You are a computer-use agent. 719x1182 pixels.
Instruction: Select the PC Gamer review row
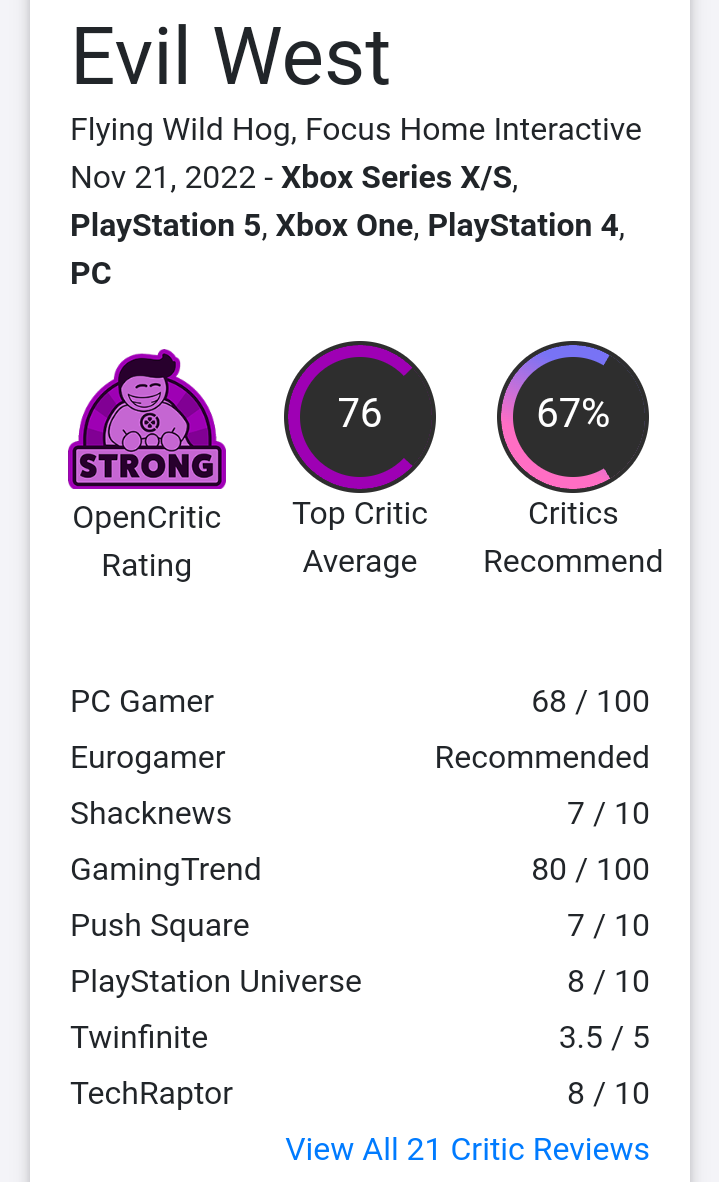(360, 702)
